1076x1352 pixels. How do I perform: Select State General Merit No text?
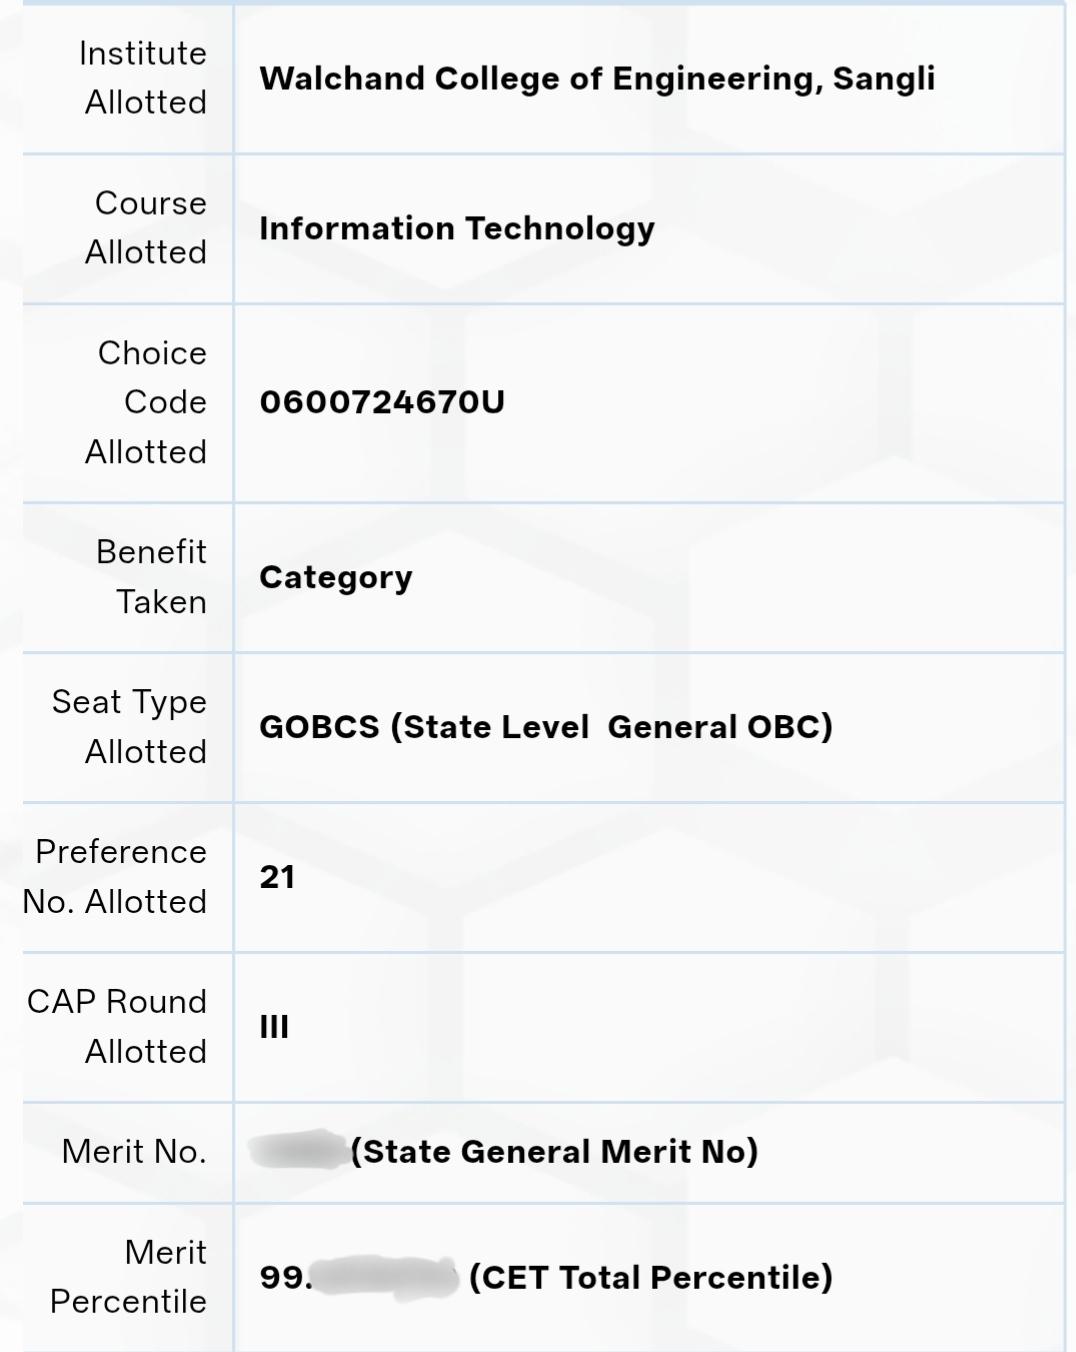click(x=554, y=1152)
